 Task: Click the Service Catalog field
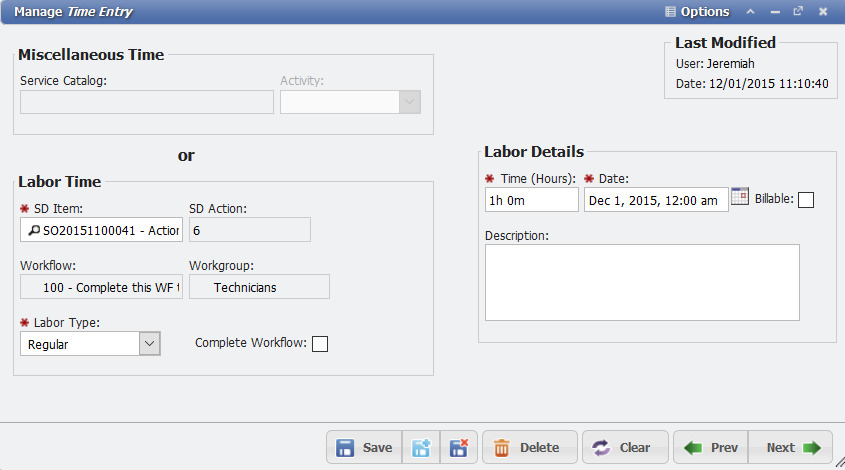[146, 102]
